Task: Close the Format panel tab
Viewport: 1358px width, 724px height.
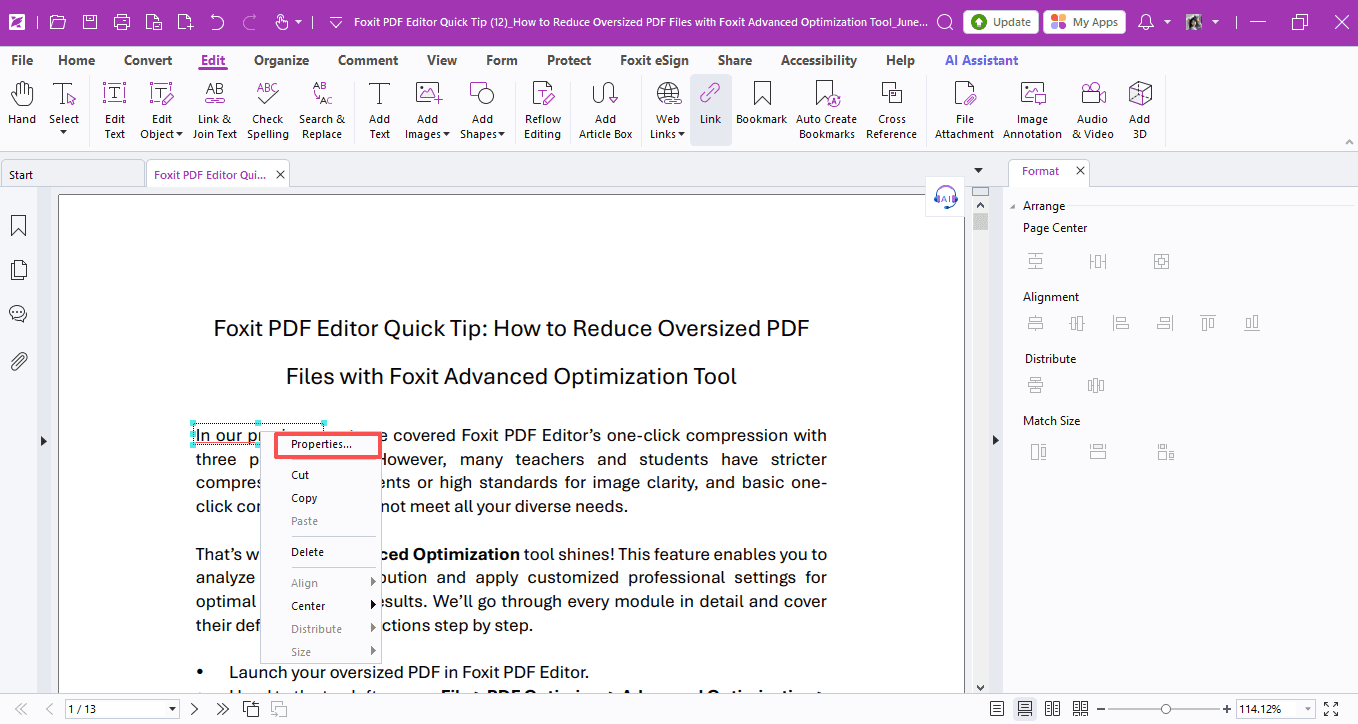Action: tap(1080, 171)
